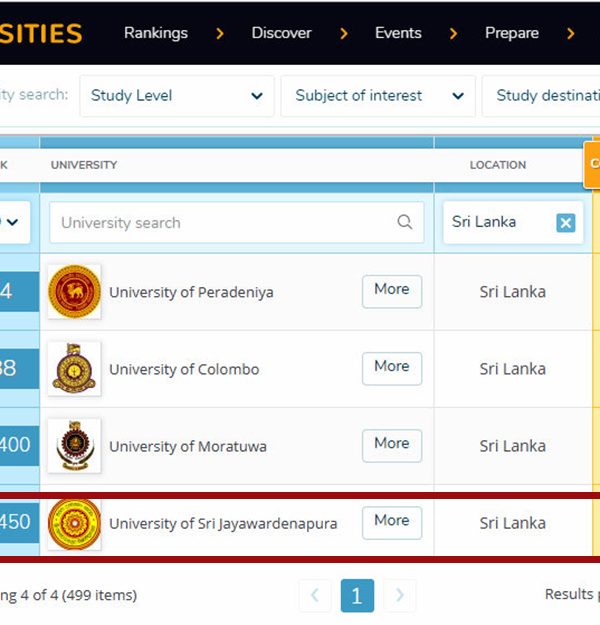Image resolution: width=600 pixels, height=625 pixels.
Task: Click More for University of Peradeniya
Action: (x=391, y=290)
